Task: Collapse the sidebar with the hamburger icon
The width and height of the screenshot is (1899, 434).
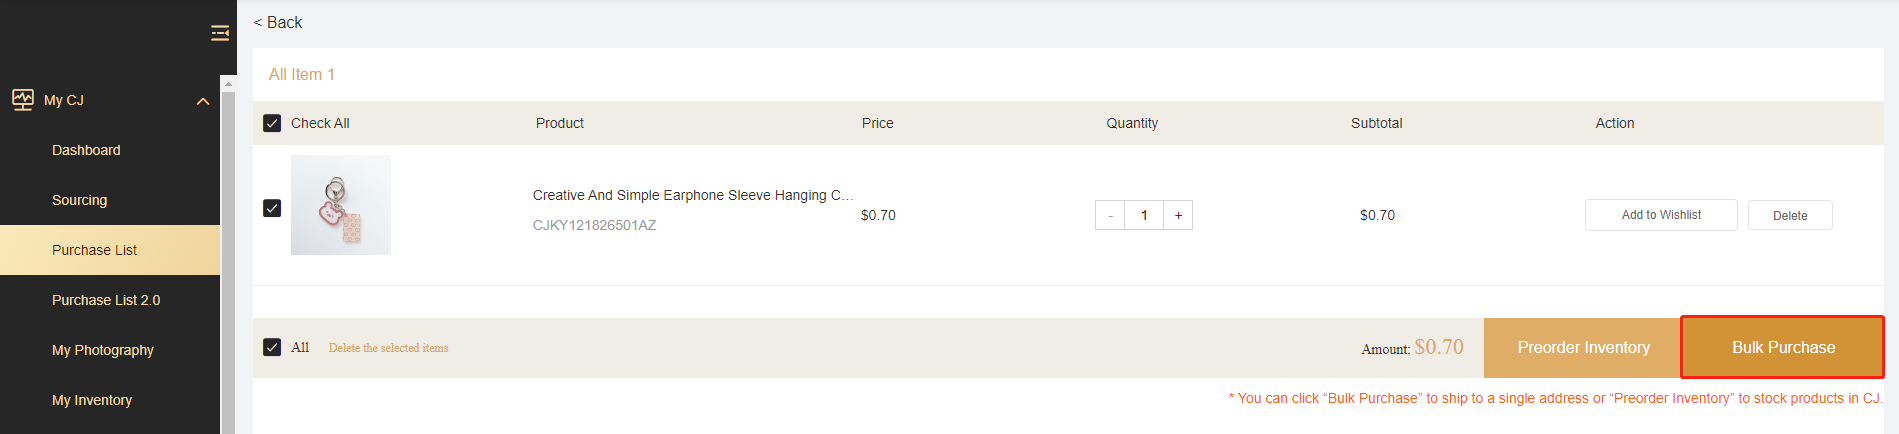Action: (x=220, y=34)
